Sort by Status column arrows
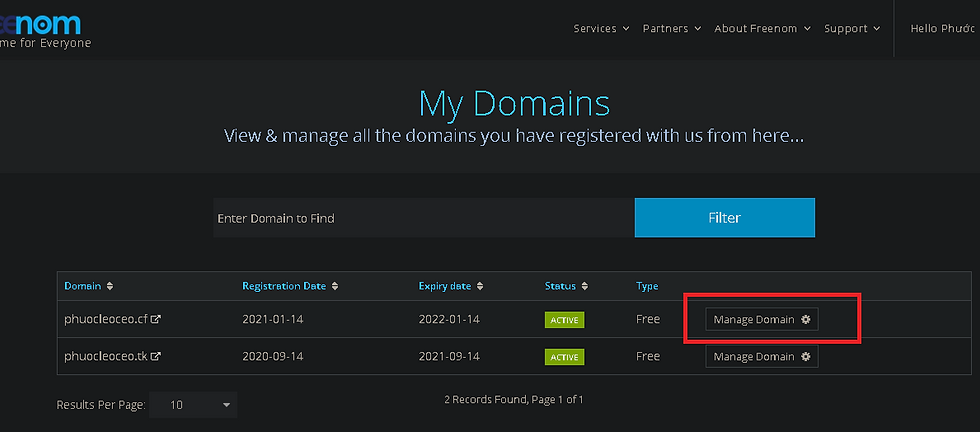Image resolution: width=980 pixels, height=432 pixels. pos(584,286)
